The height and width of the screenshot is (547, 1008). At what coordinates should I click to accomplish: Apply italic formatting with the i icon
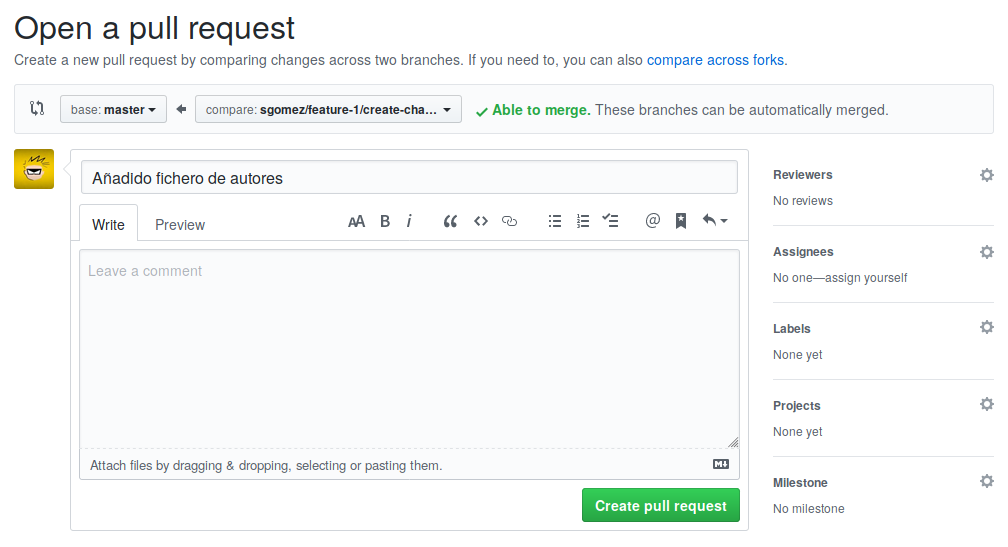pyautogui.click(x=409, y=222)
